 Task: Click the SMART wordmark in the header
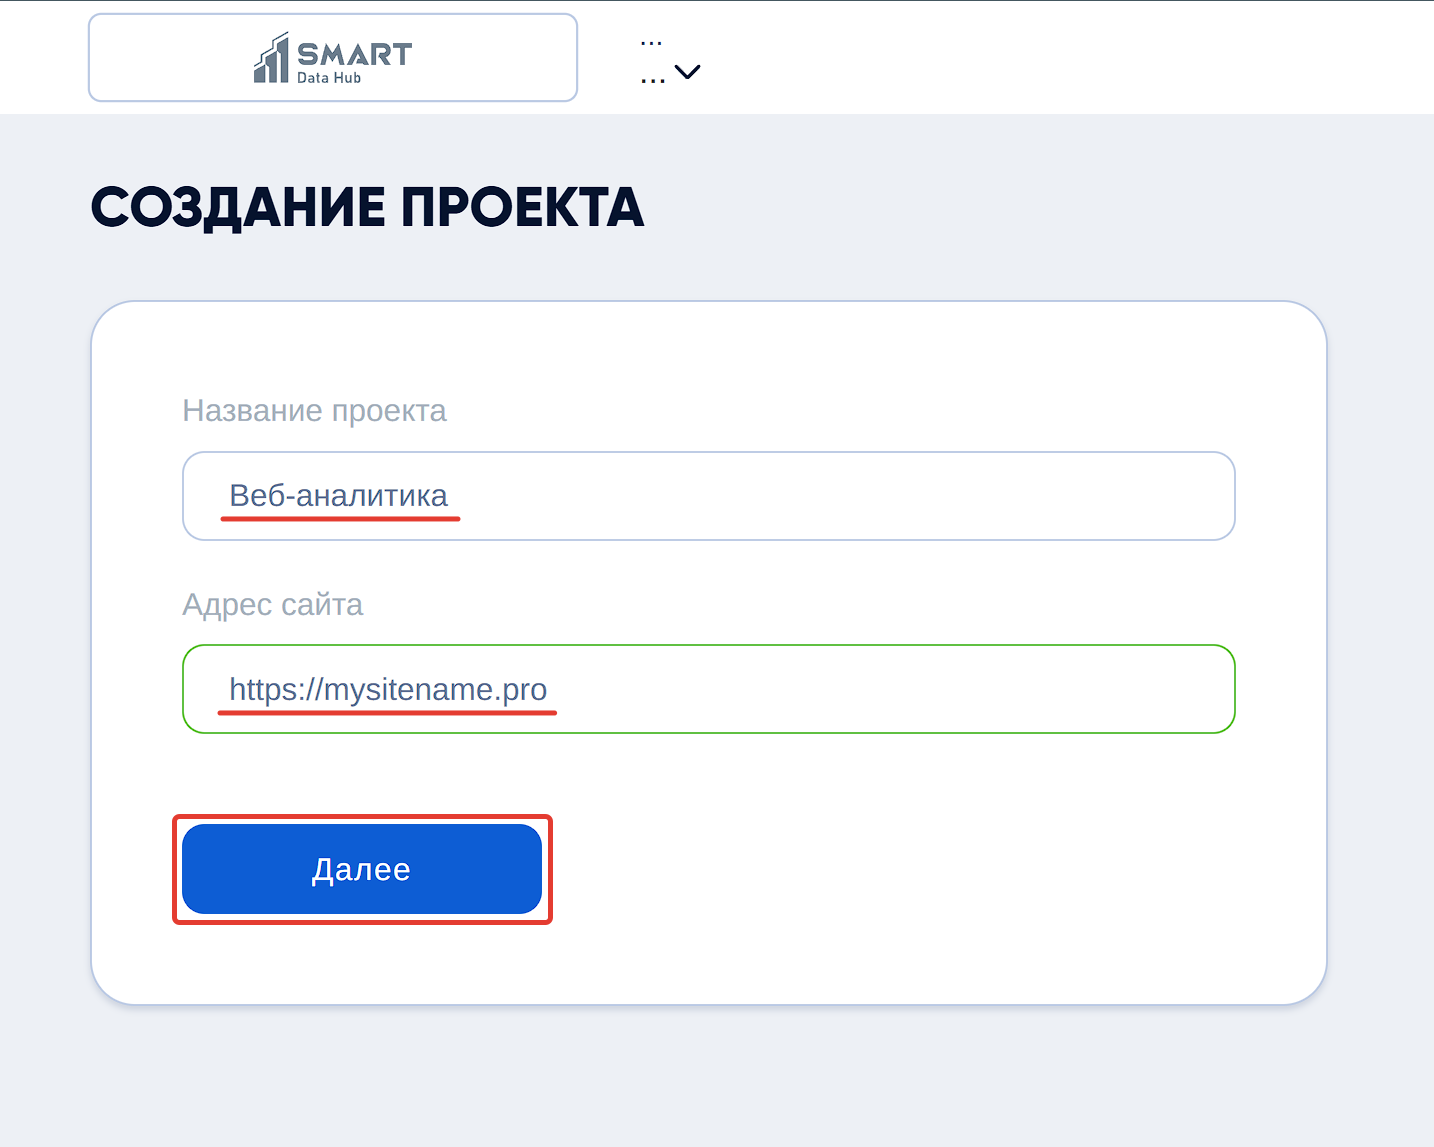[x=354, y=54]
